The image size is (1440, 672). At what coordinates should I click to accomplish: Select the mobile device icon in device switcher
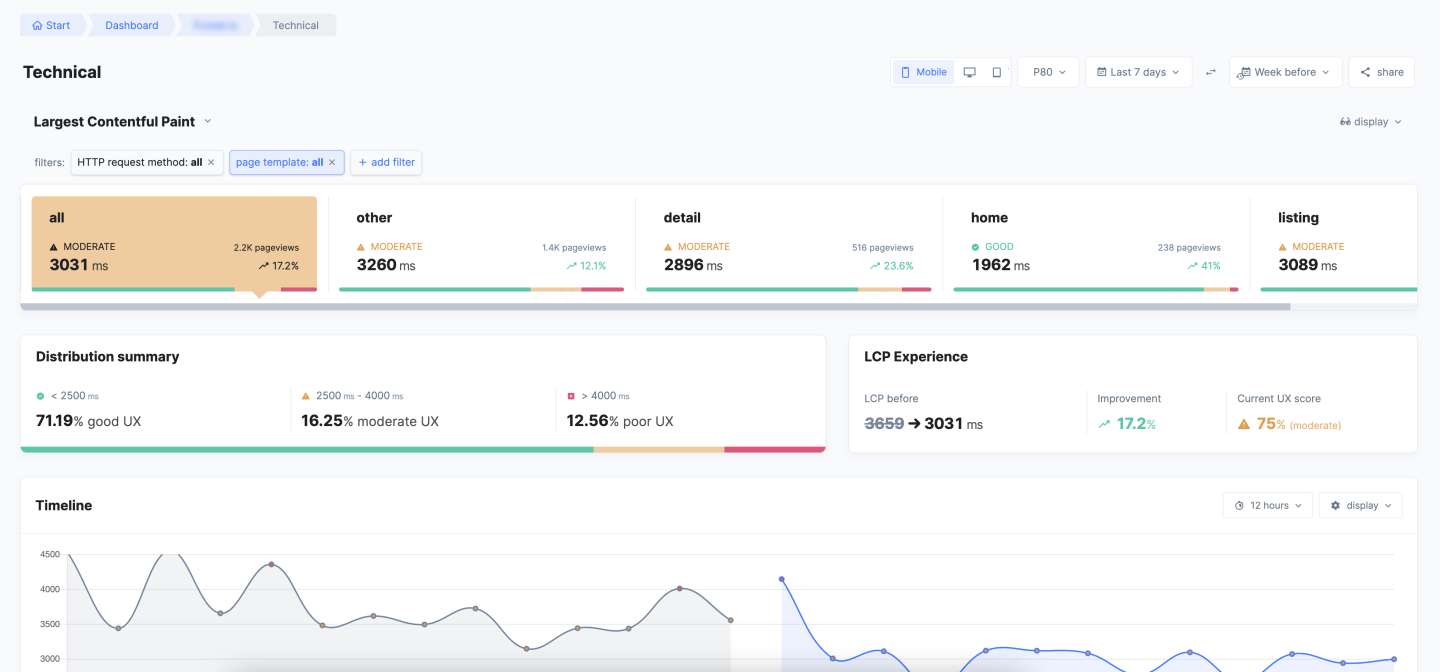(906, 71)
